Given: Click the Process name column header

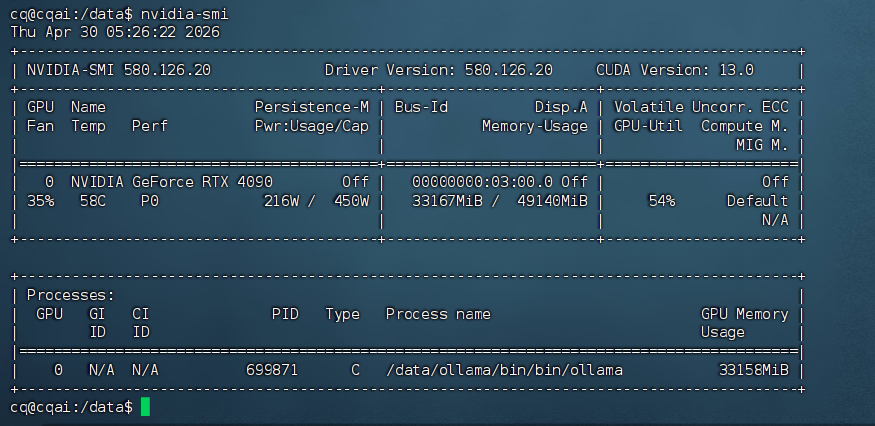Looking at the screenshot, I should tap(438, 314).
